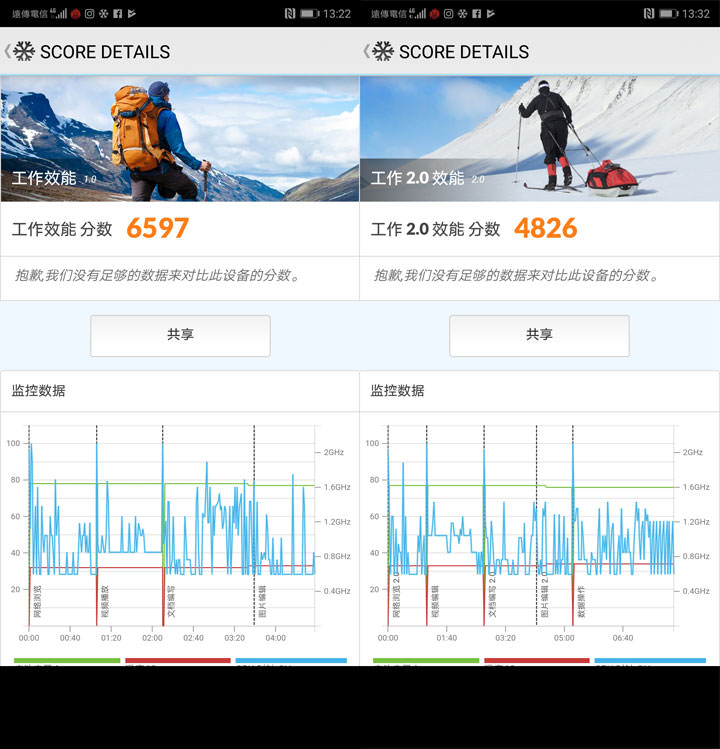720x749 pixels.
Task: Tap the orange 4826 score value
Action: (x=545, y=229)
